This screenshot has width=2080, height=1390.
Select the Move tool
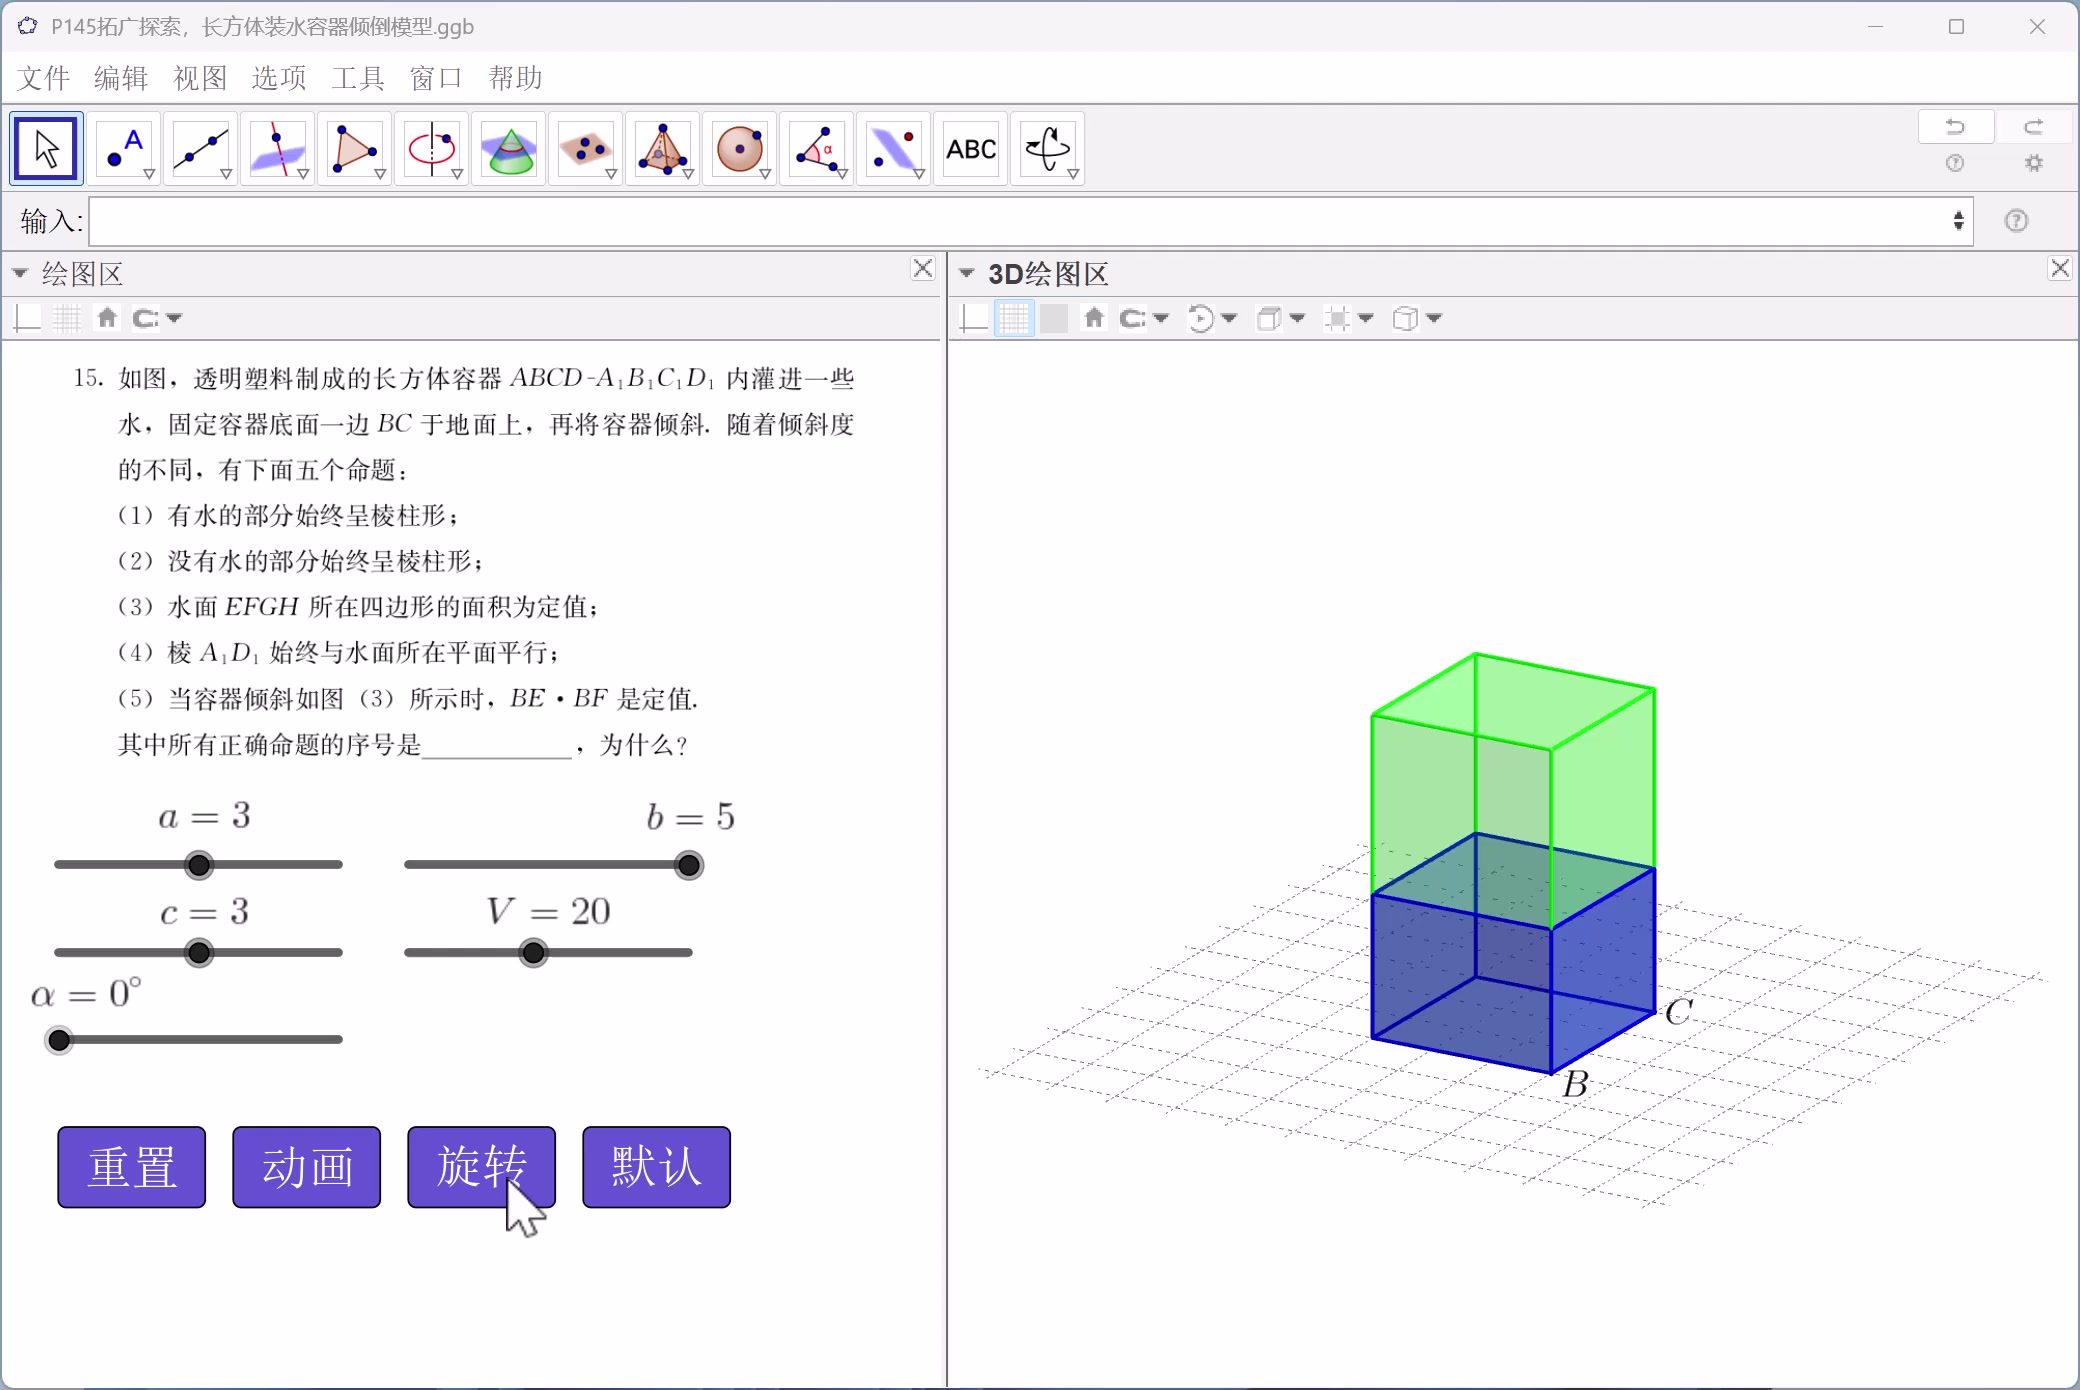click(45, 148)
